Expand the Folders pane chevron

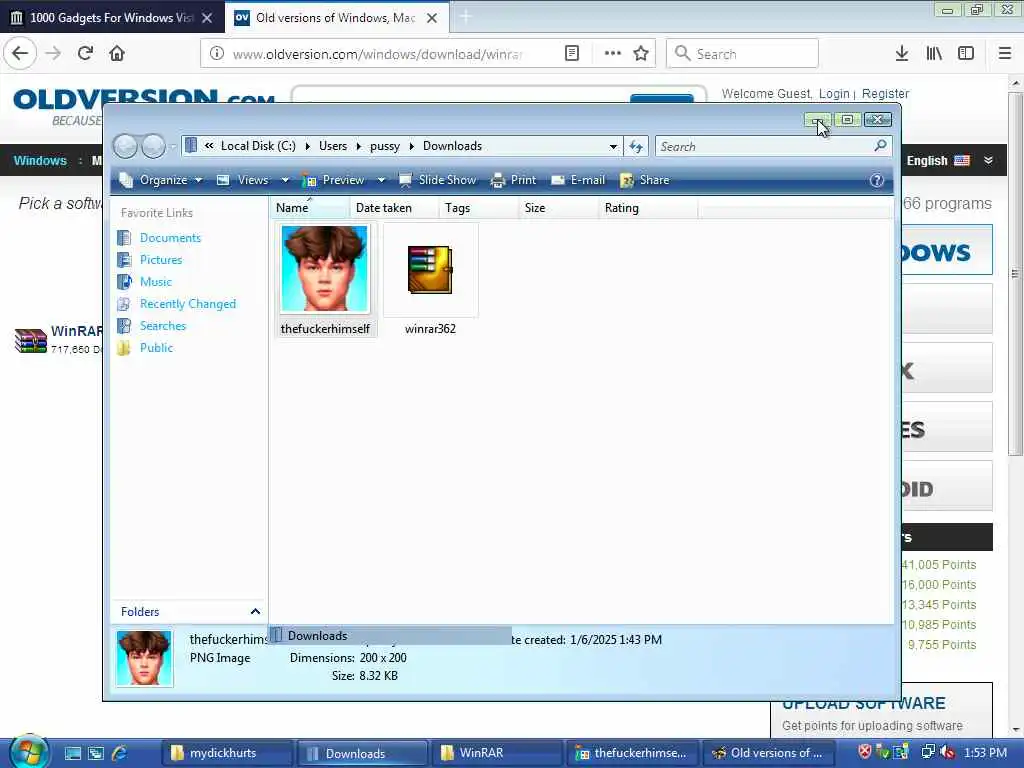tap(255, 612)
